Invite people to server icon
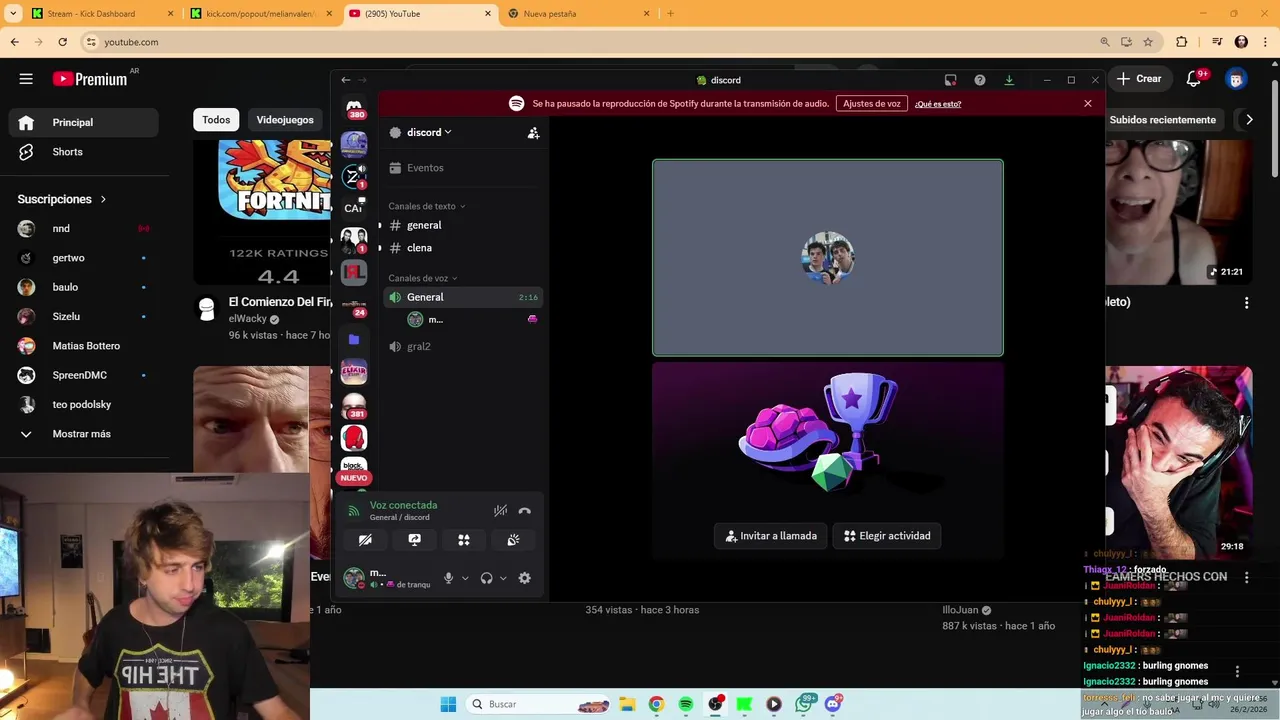The height and width of the screenshot is (720, 1280). (533, 133)
